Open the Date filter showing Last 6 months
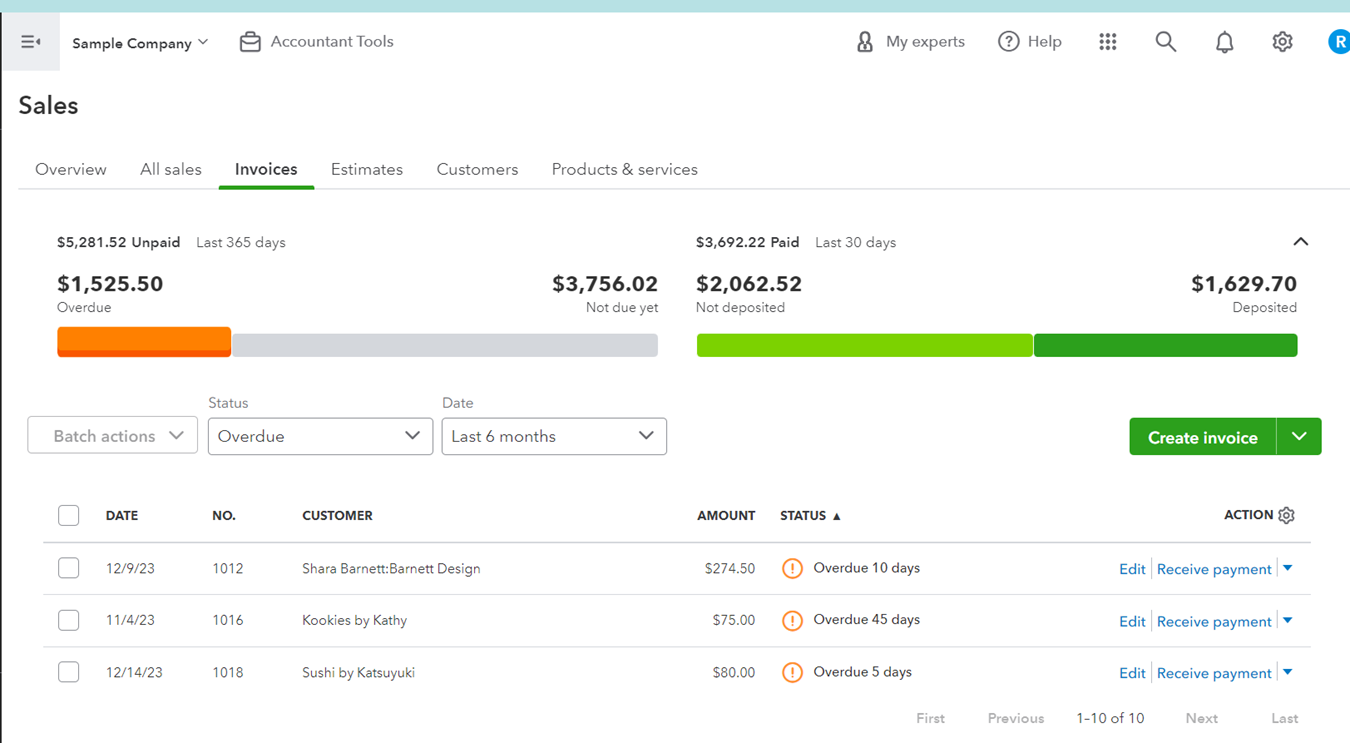 pos(554,436)
